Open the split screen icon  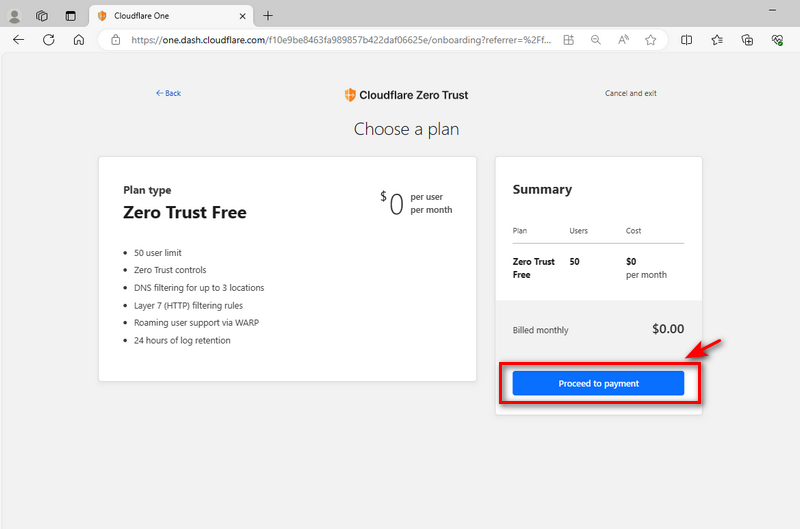coord(687,40)
